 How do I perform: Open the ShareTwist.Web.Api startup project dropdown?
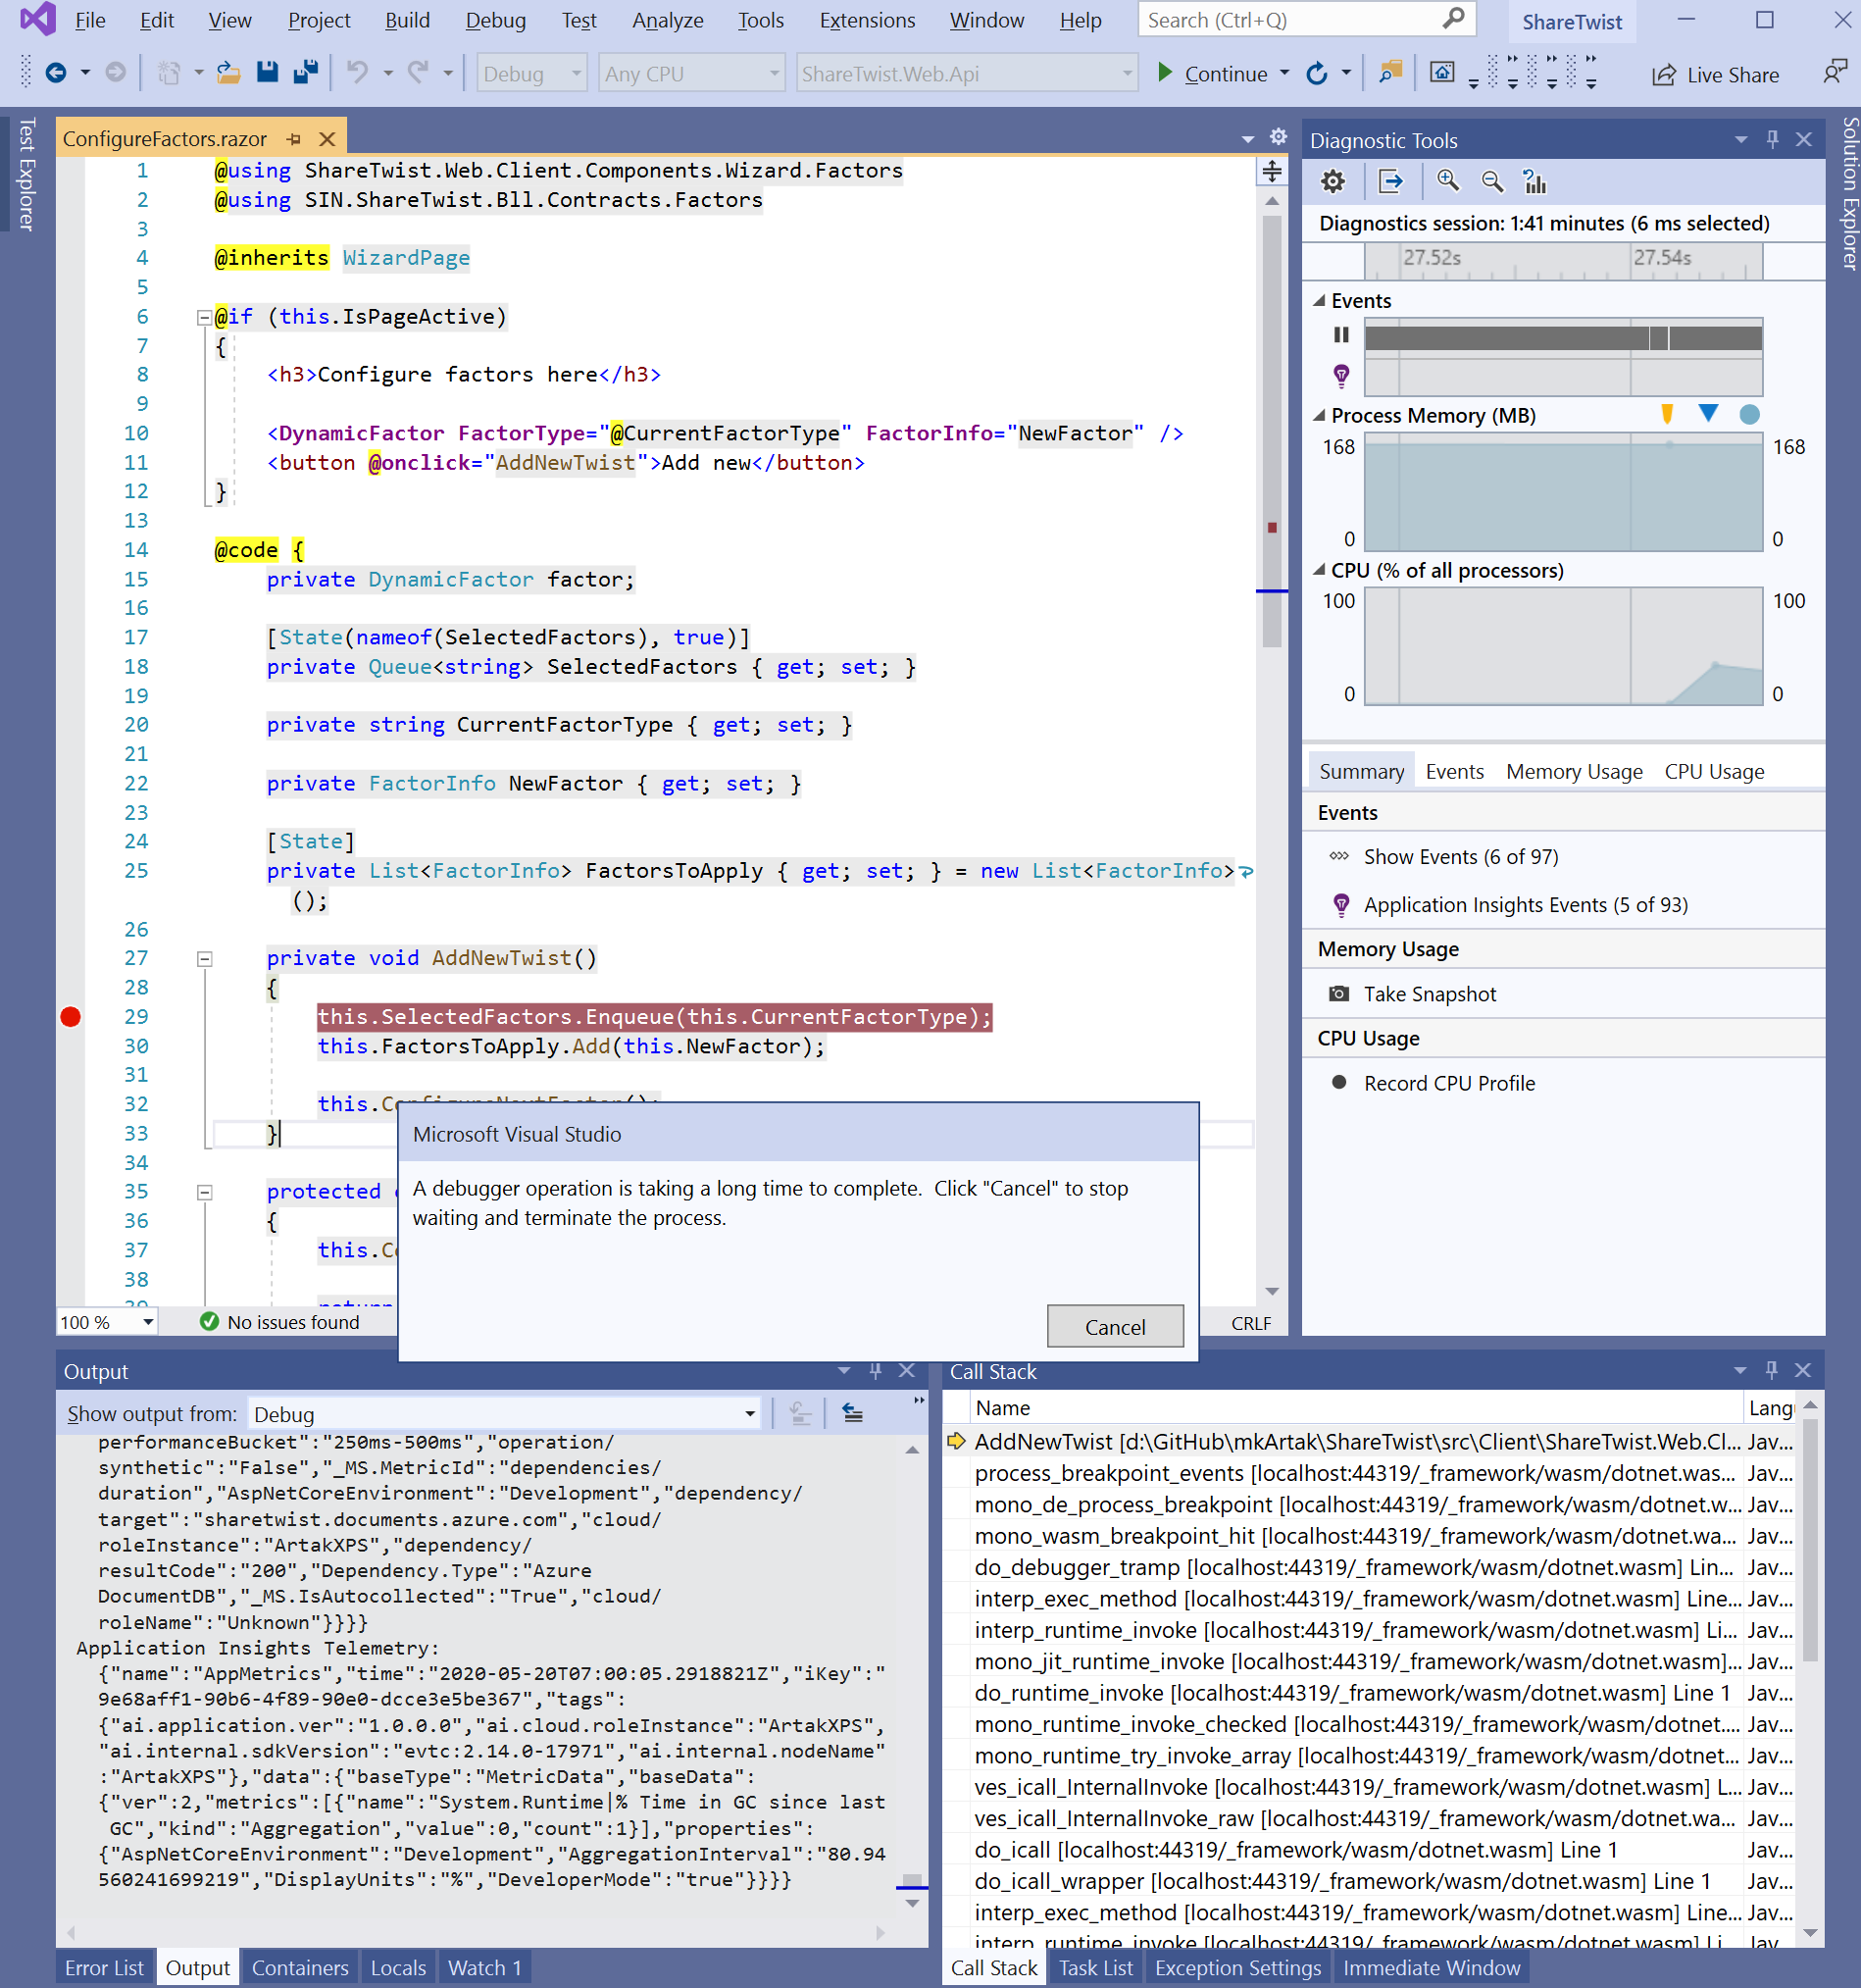pyautogui.click(x=966, y=73)
